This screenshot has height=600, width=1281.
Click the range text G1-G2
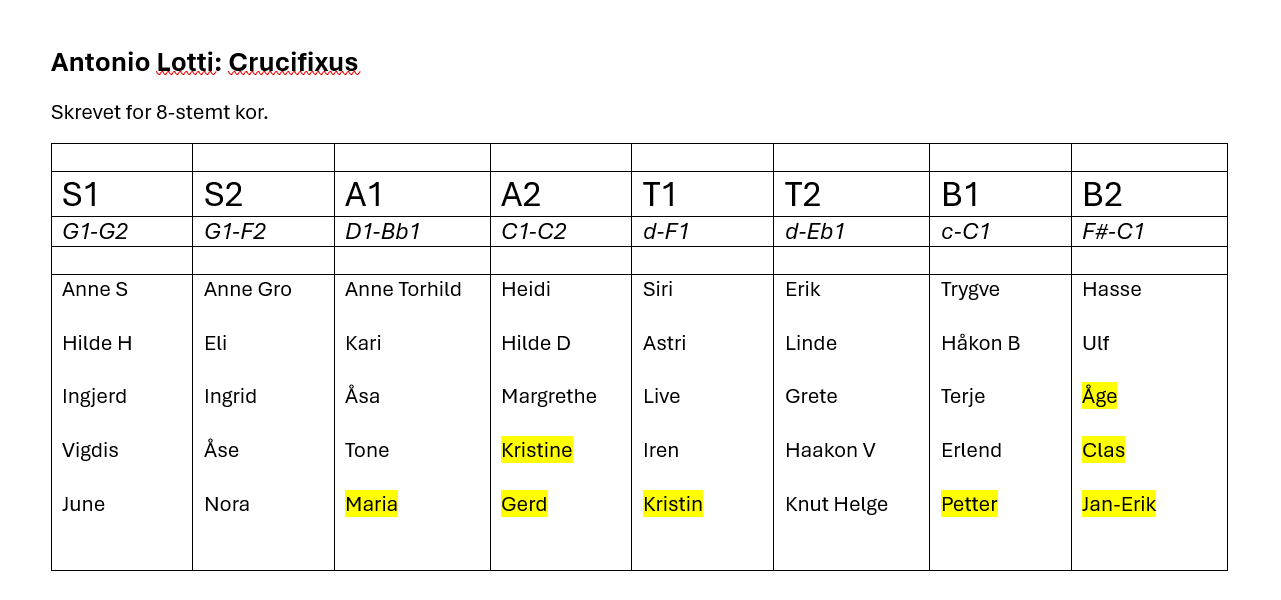coord(95,231)
